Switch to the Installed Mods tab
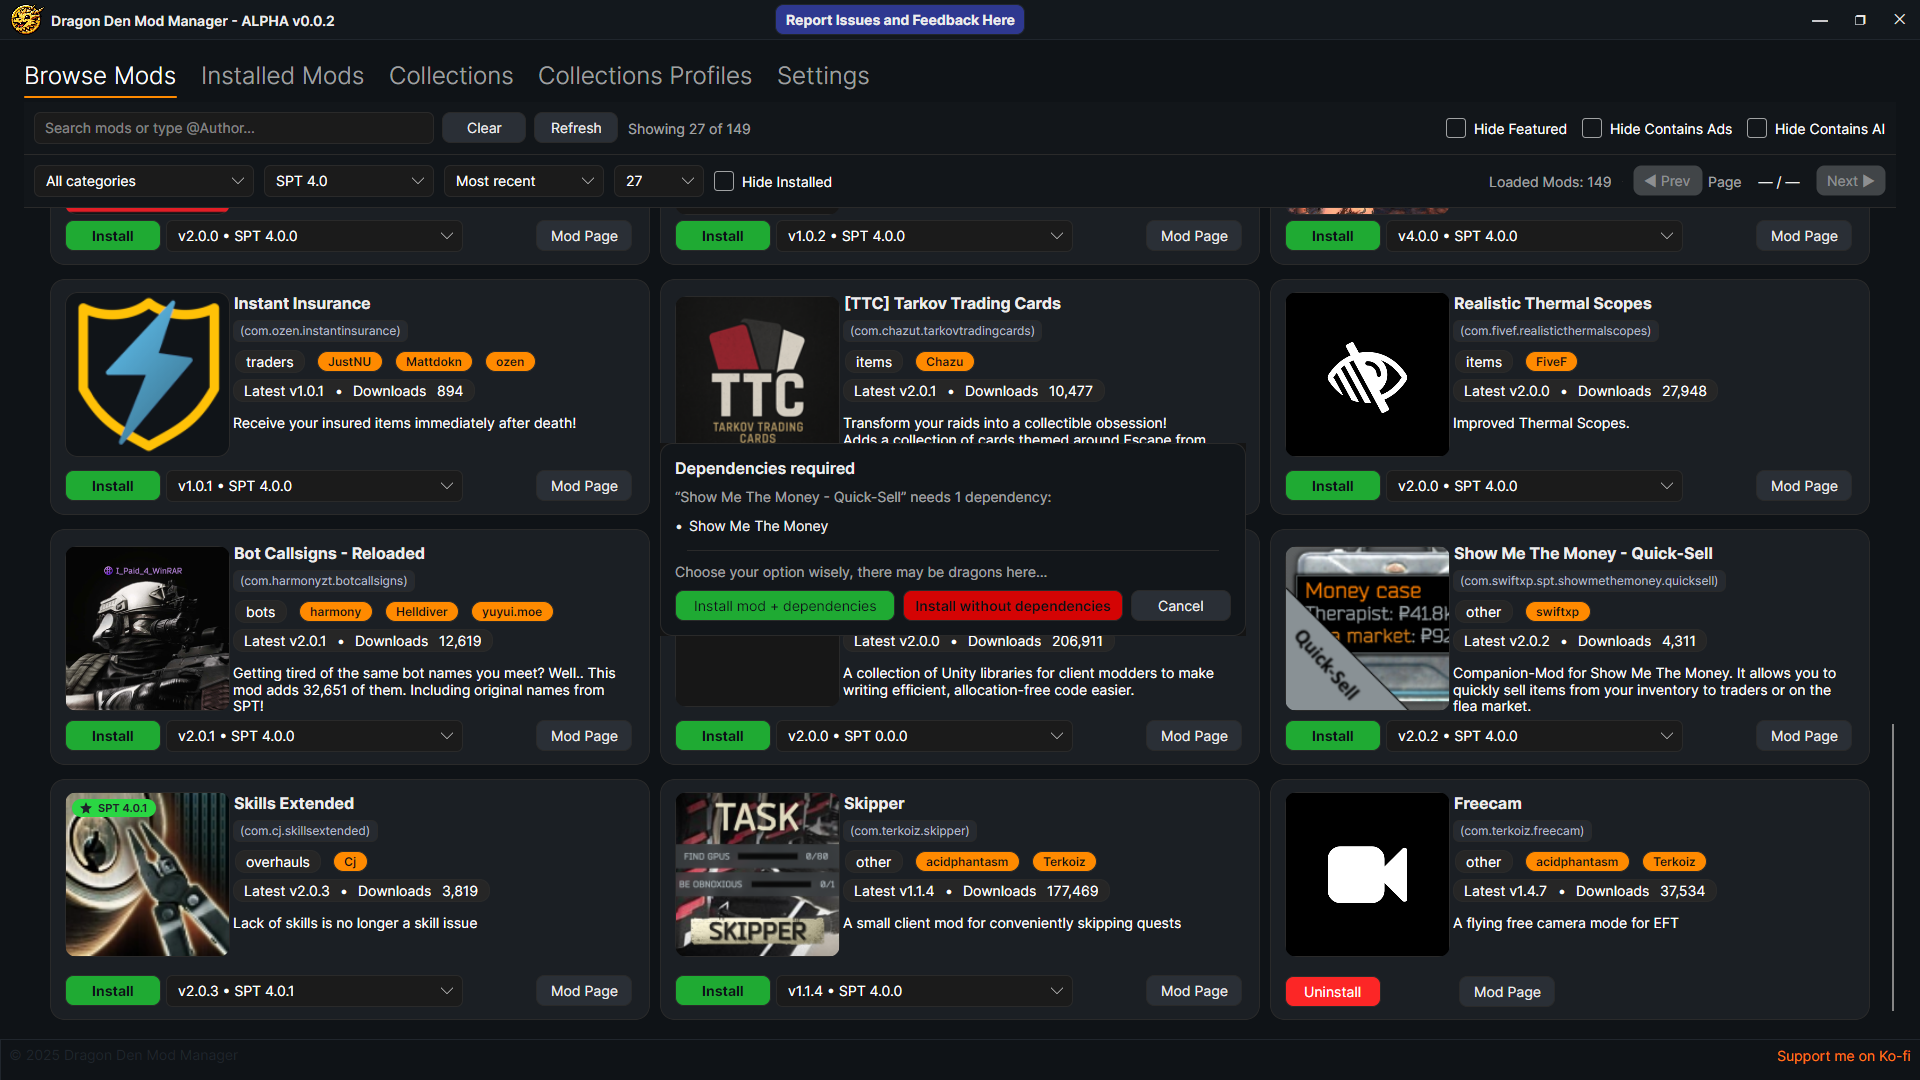1920x1080 pixels. tap(282, 76)
